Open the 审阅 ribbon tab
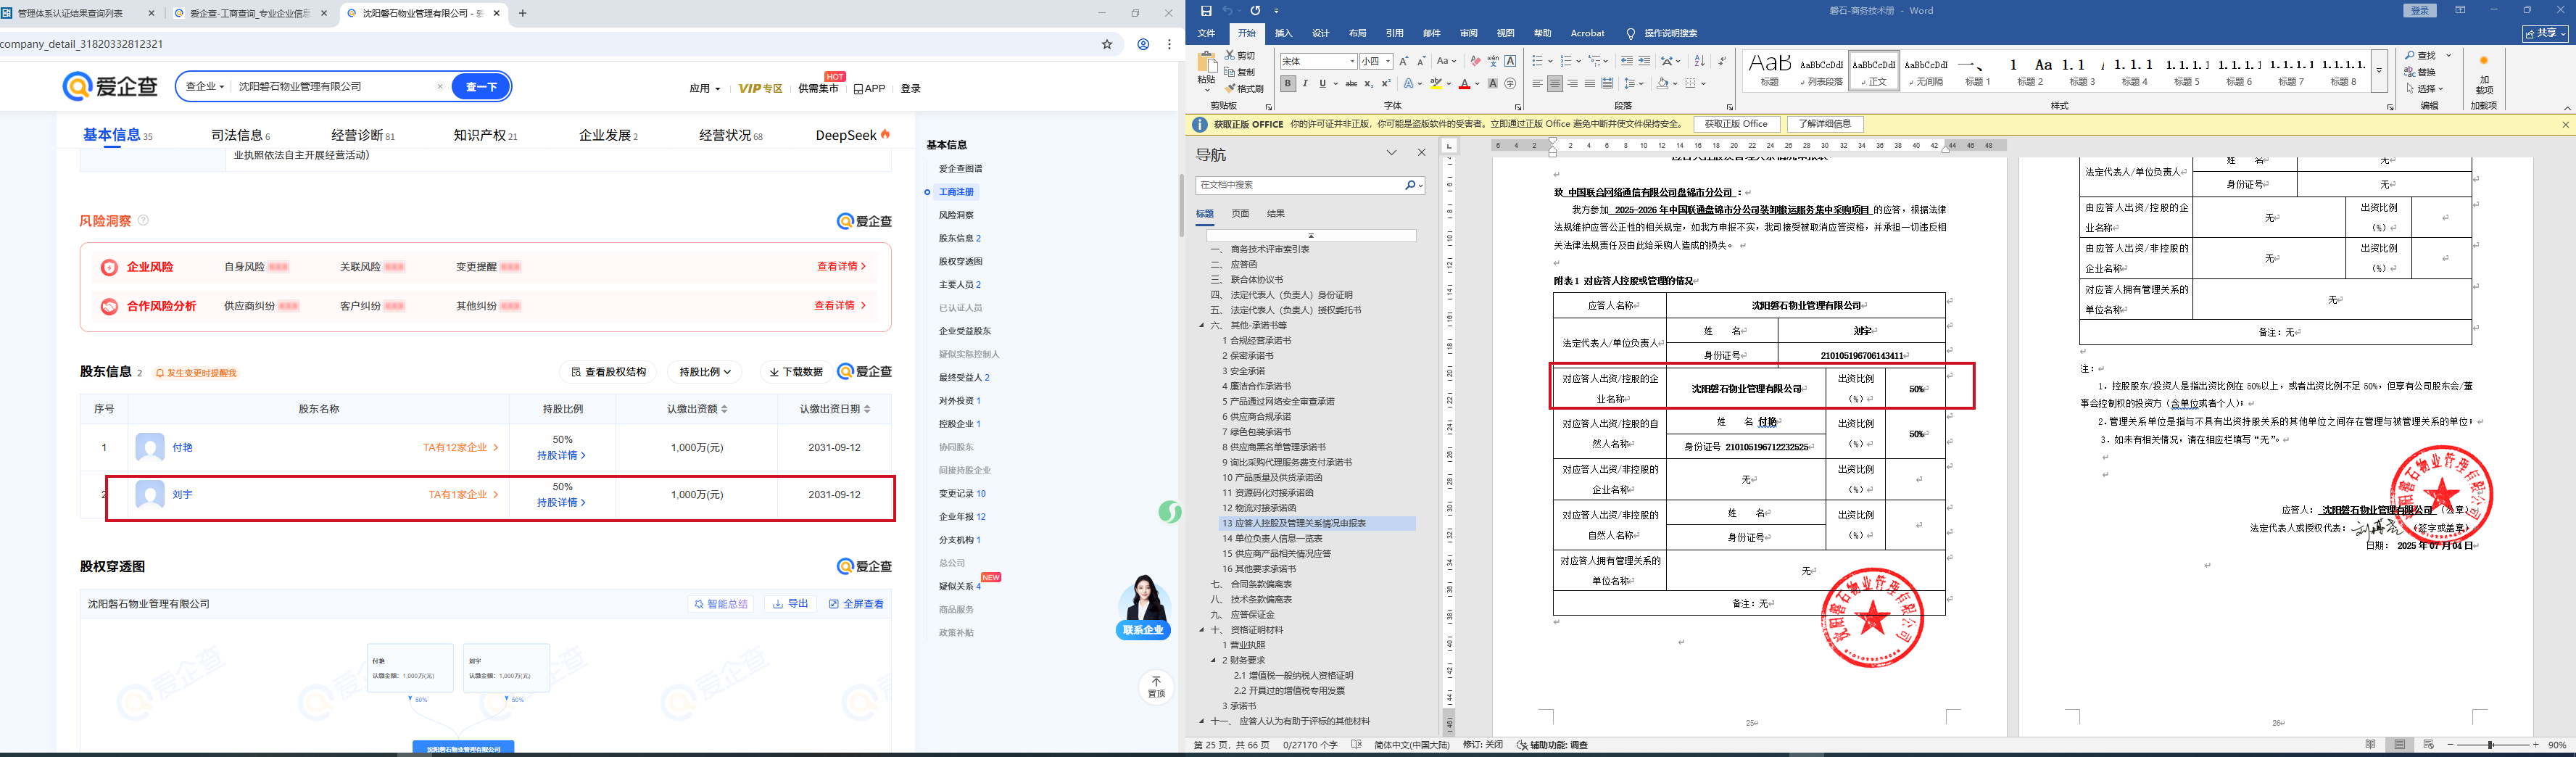Image resolution: width=2576 pixels, height=757 pixels. tap(1468, 33)
